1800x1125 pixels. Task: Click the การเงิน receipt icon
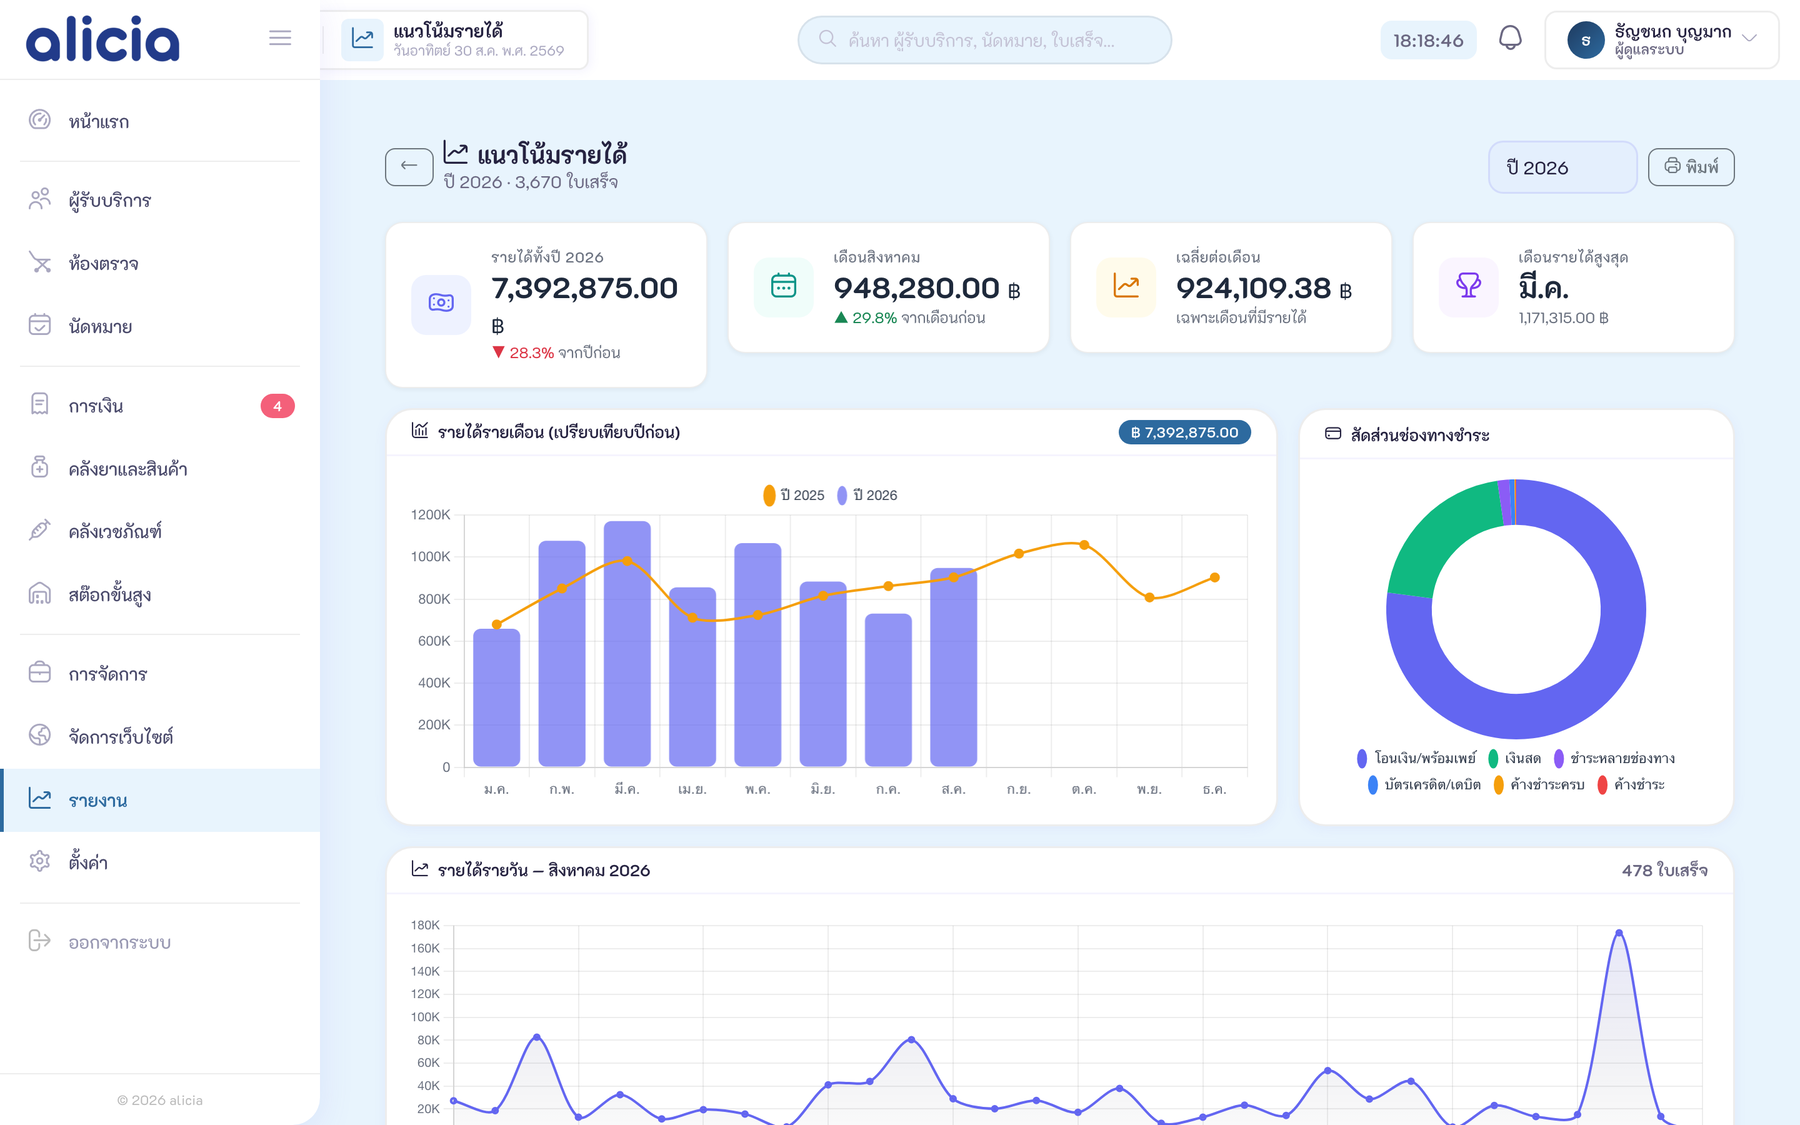pos(40,404)
